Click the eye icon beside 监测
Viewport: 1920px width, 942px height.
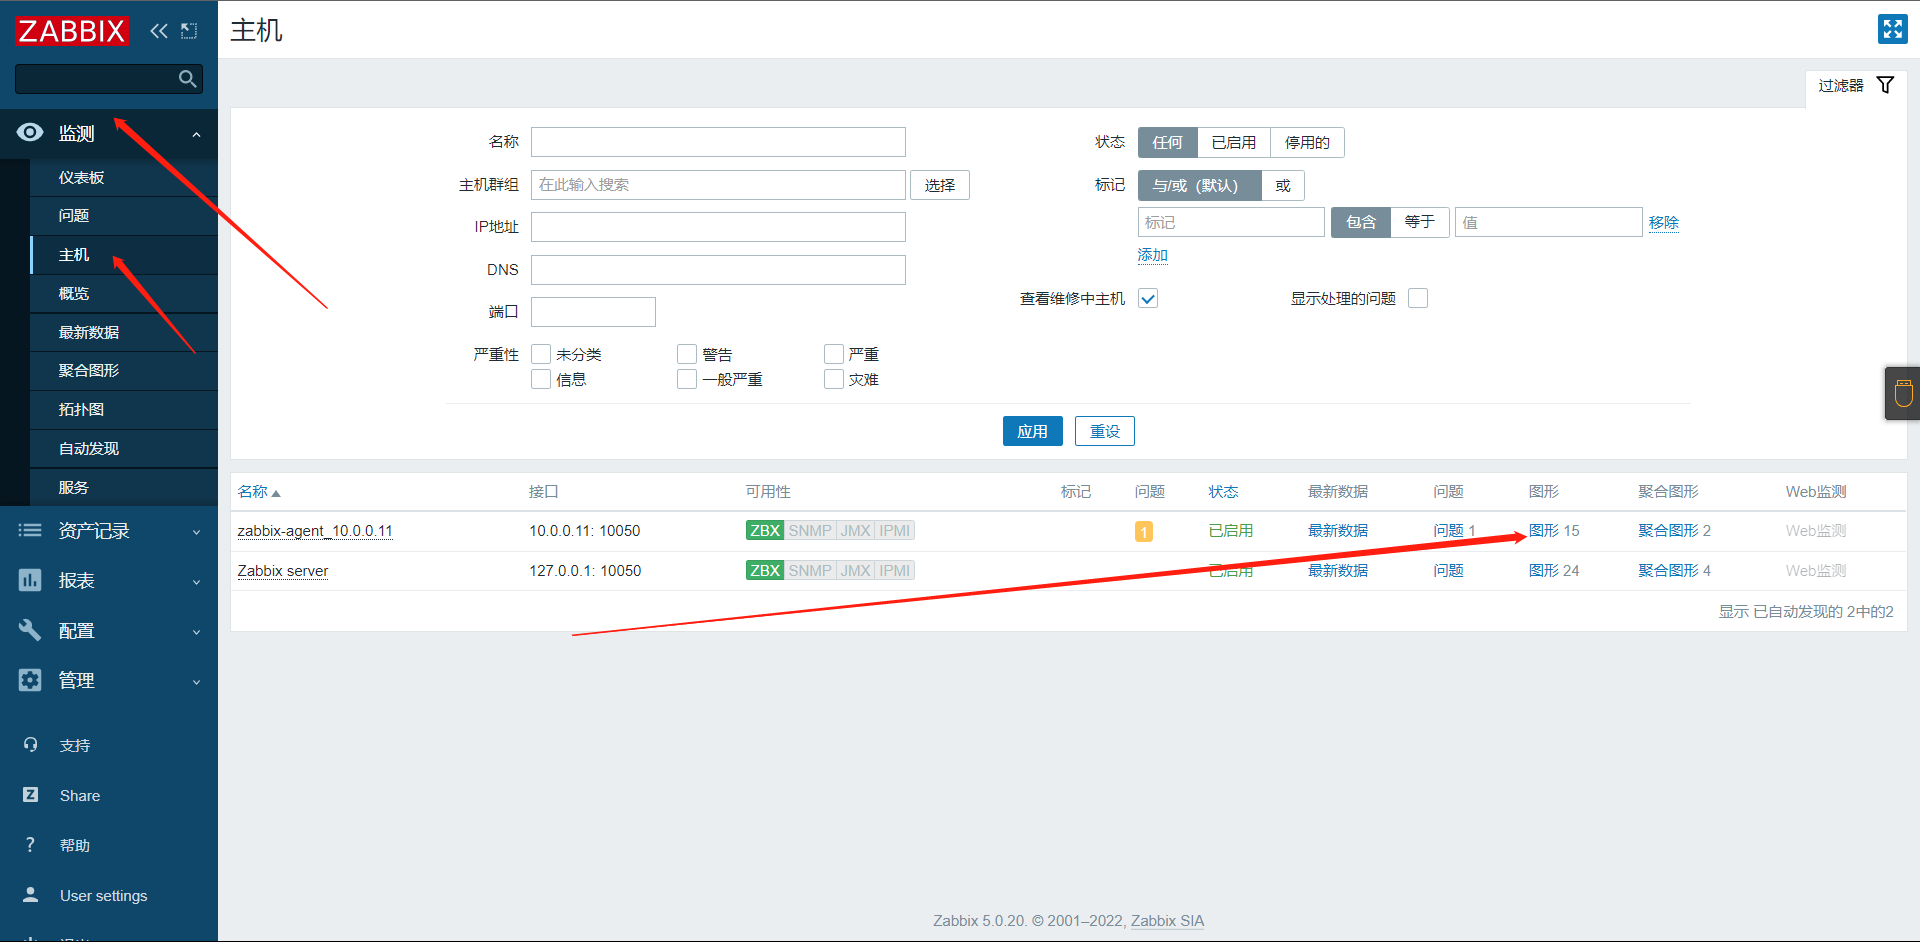[x=30, y=132]
